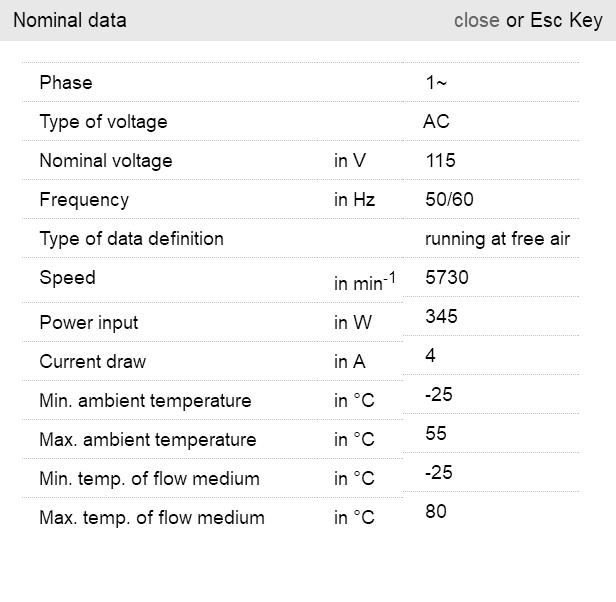Viewport: 616px width, 602px height.
Task: Select the Min. temp. of flow medium label
Action: coord(149,479)
